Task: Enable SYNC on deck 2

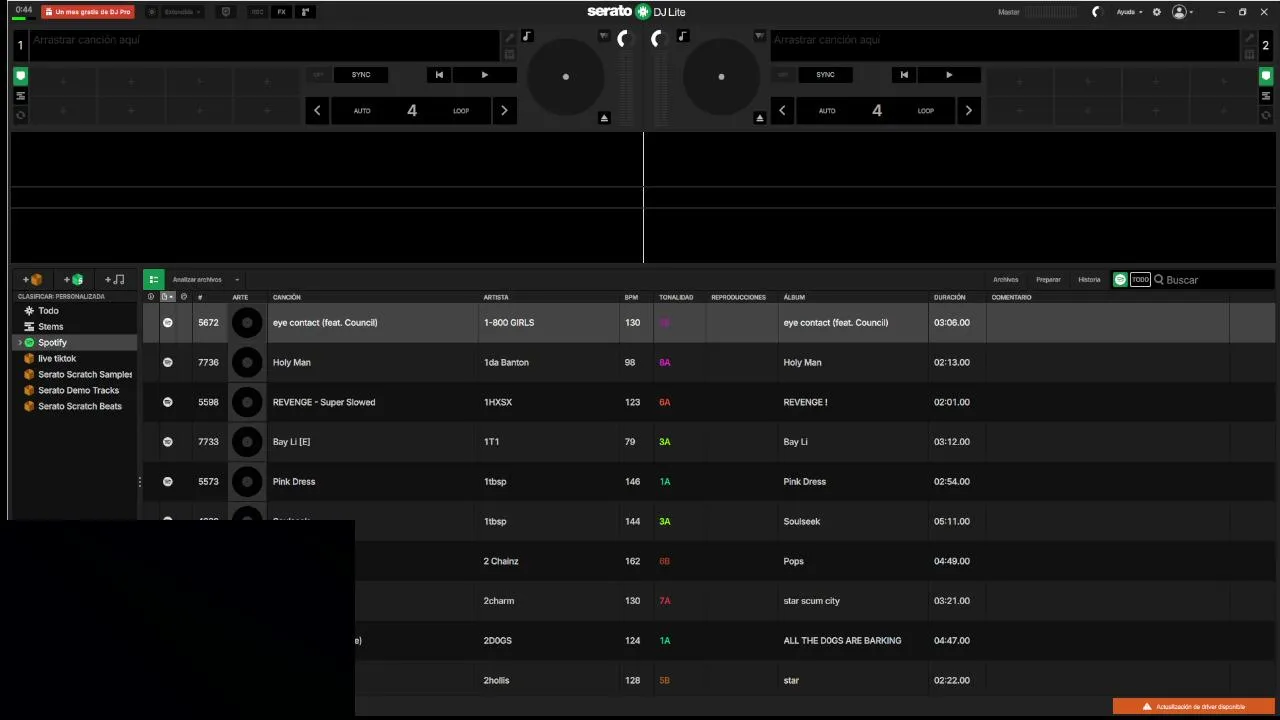Action: click(x=825, y=75)
